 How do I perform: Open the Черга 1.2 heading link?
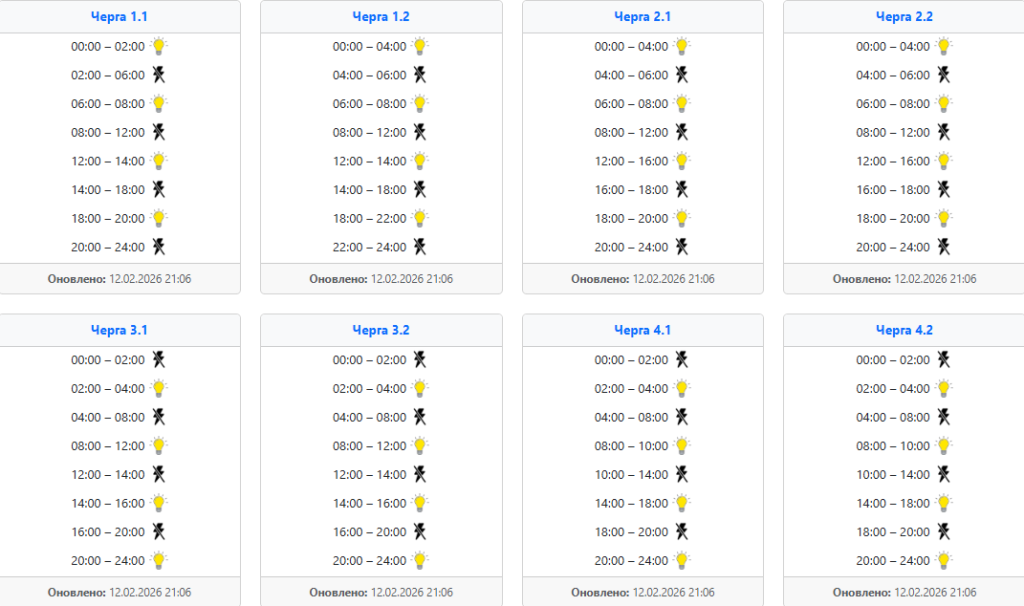(381, 16)
